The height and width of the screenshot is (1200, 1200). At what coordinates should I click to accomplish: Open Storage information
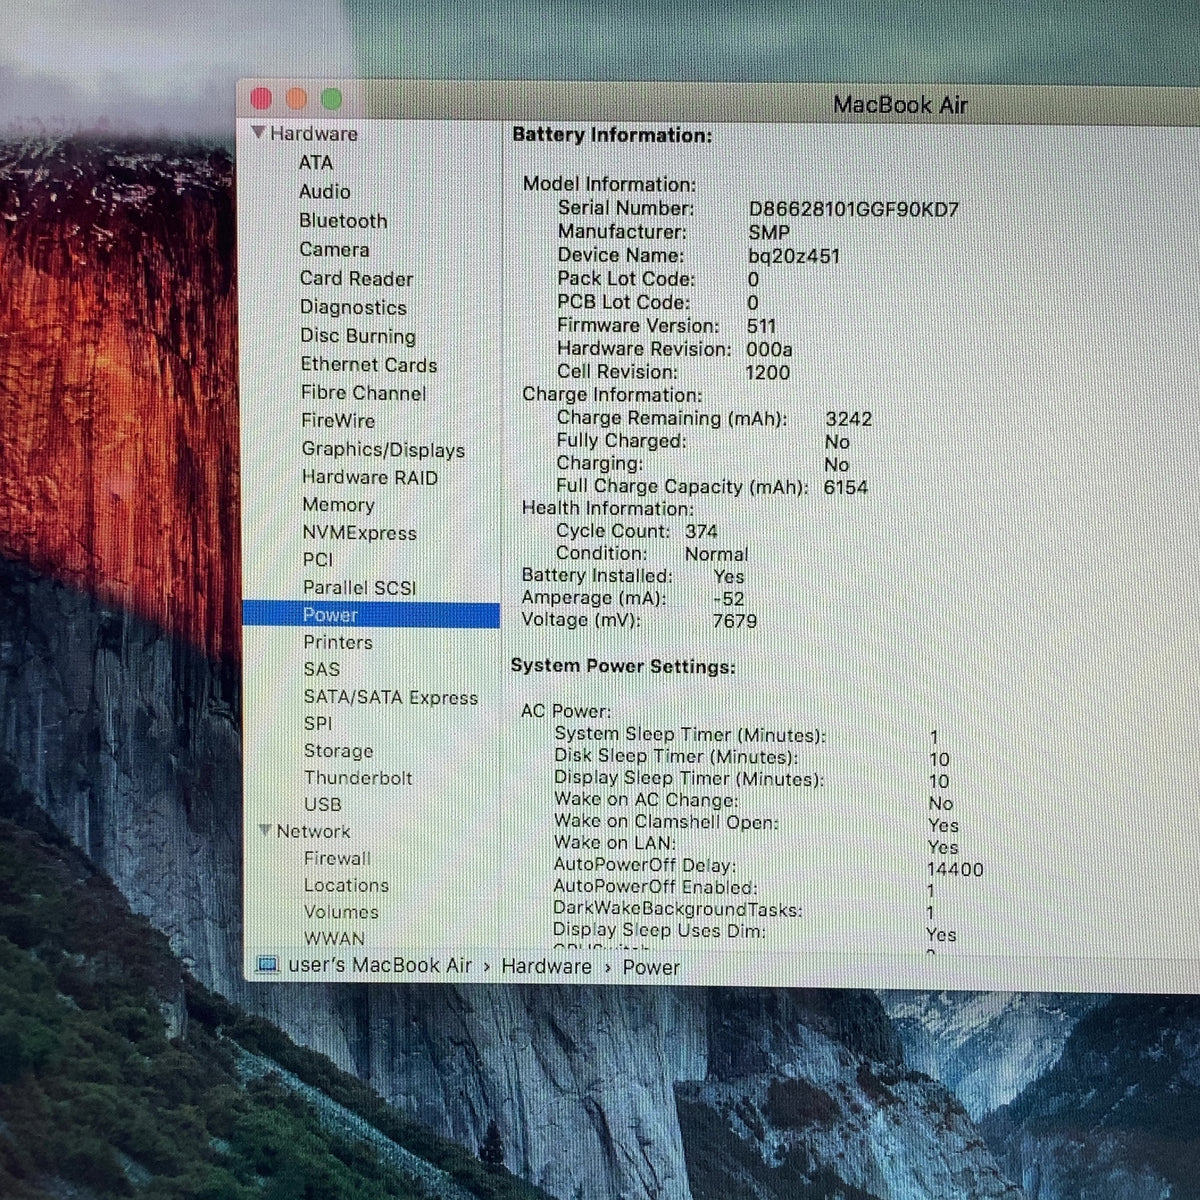(338, 751)
